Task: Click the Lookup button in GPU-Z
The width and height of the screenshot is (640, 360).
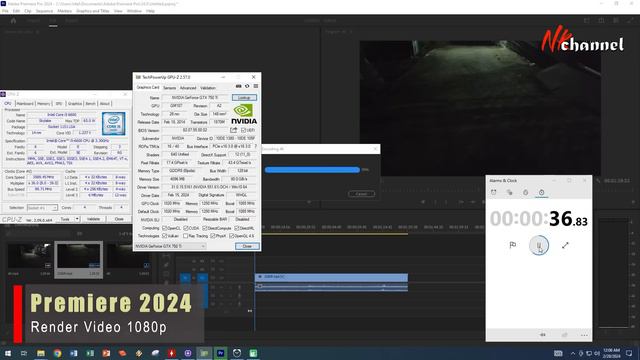Action: tap(244, 98)
